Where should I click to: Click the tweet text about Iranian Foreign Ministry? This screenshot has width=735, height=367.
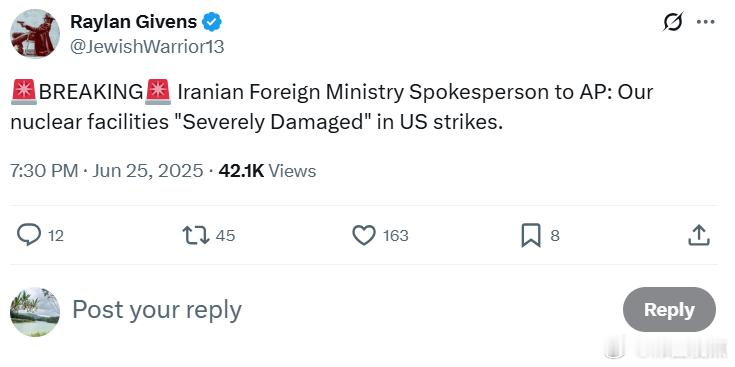331,107
